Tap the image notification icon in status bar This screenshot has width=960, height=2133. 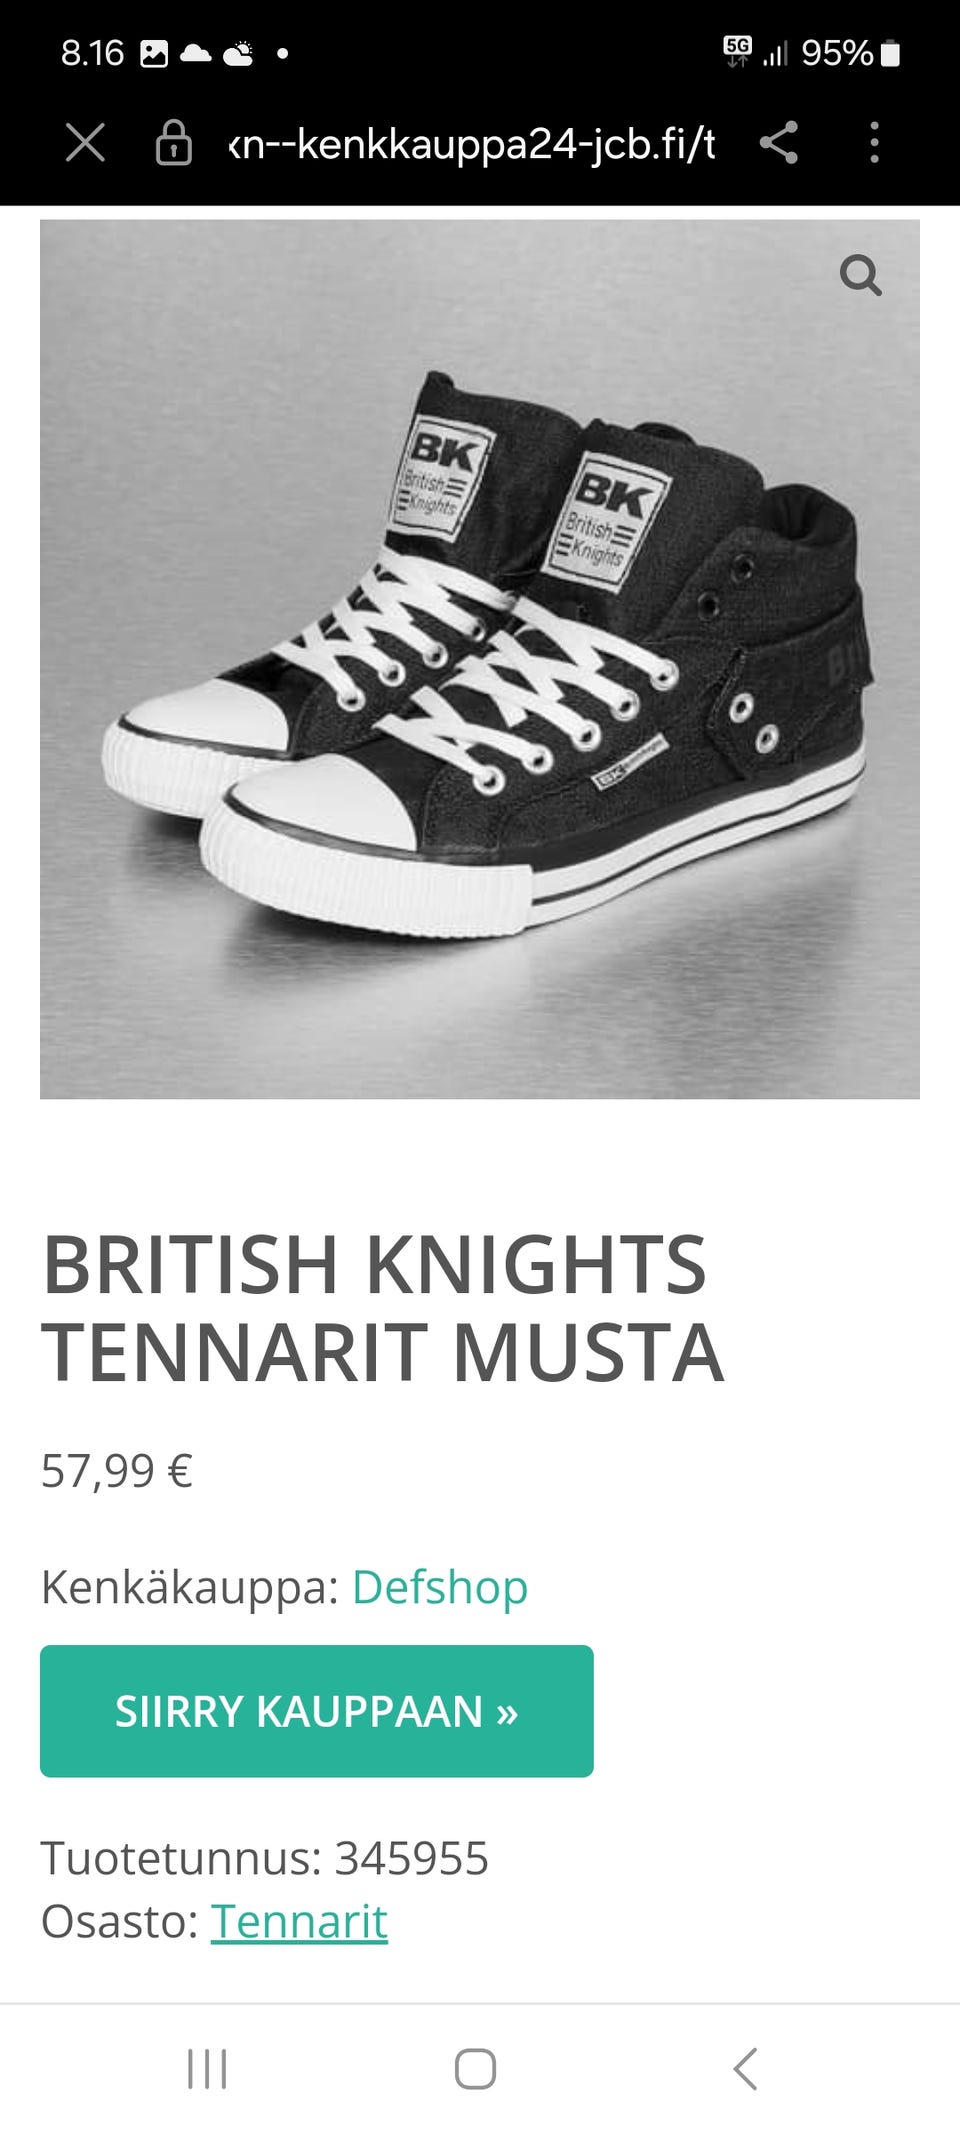(154, 53)
